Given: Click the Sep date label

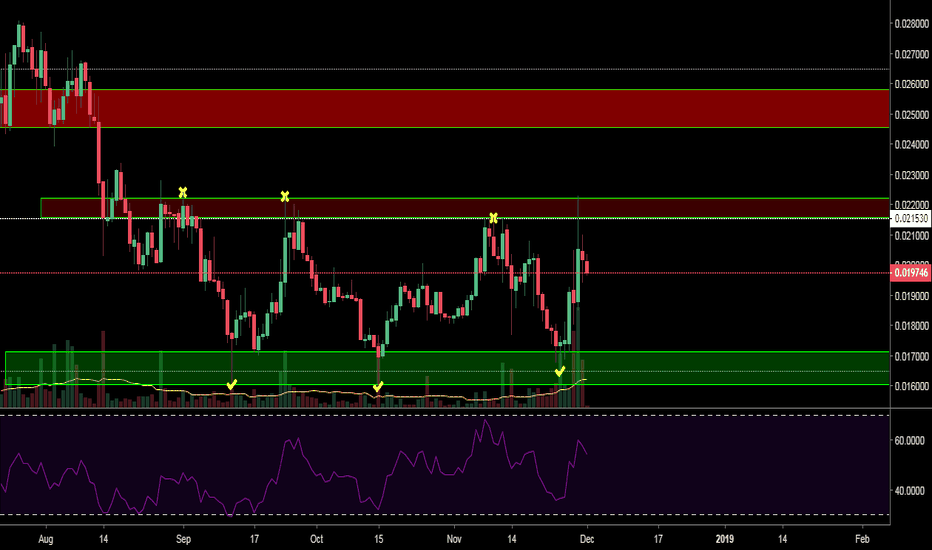Looking at the screenshot, I should click(x=183, y=539).
